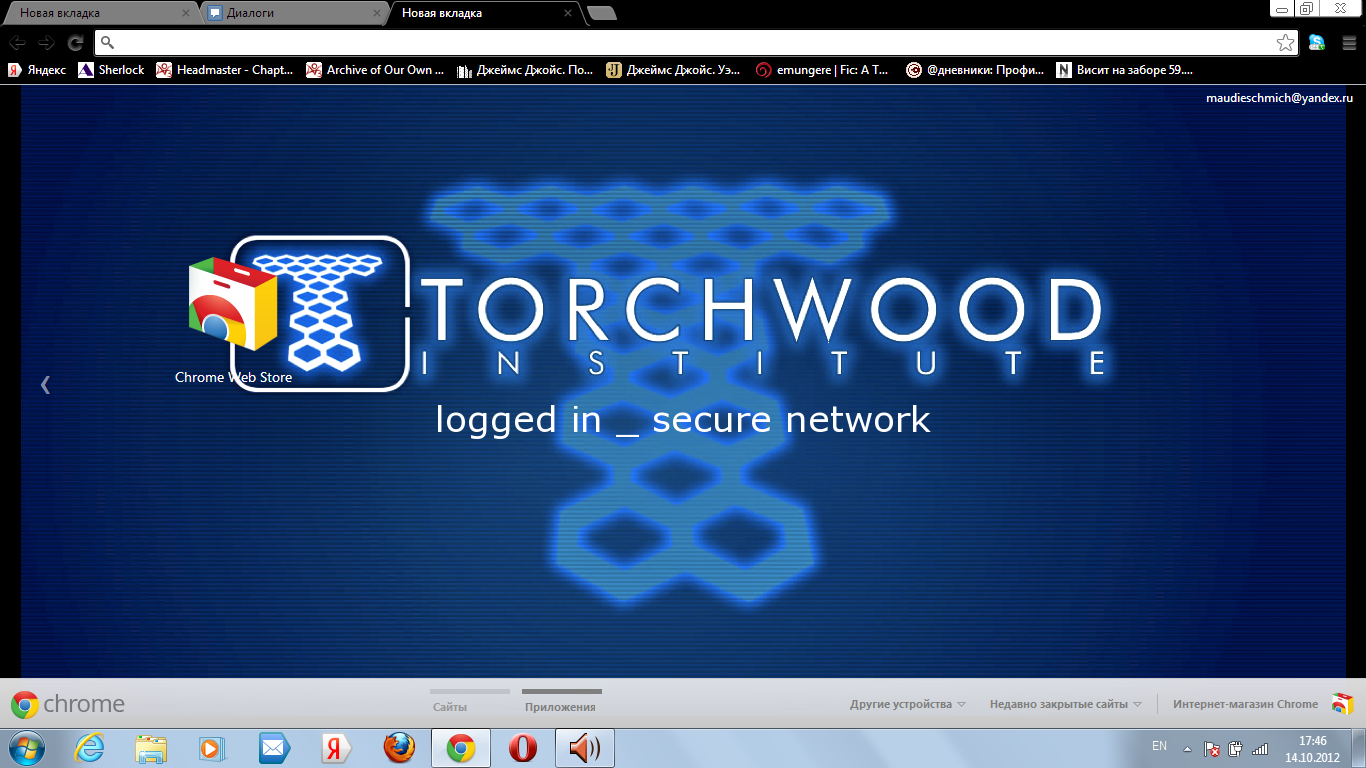Close the active Новая вкладка tab

[x=568, y=14]
